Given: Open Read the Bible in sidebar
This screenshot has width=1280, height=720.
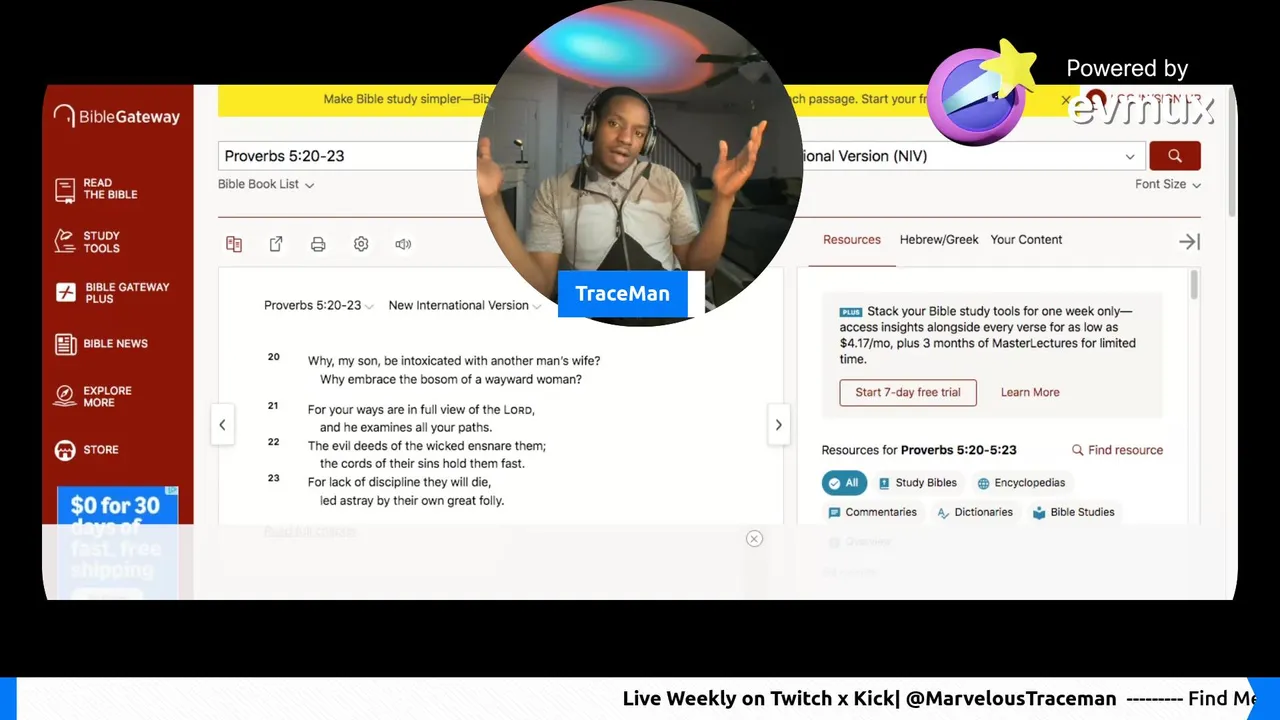Looking at the screenshot, I should click(x=96, y=189).
